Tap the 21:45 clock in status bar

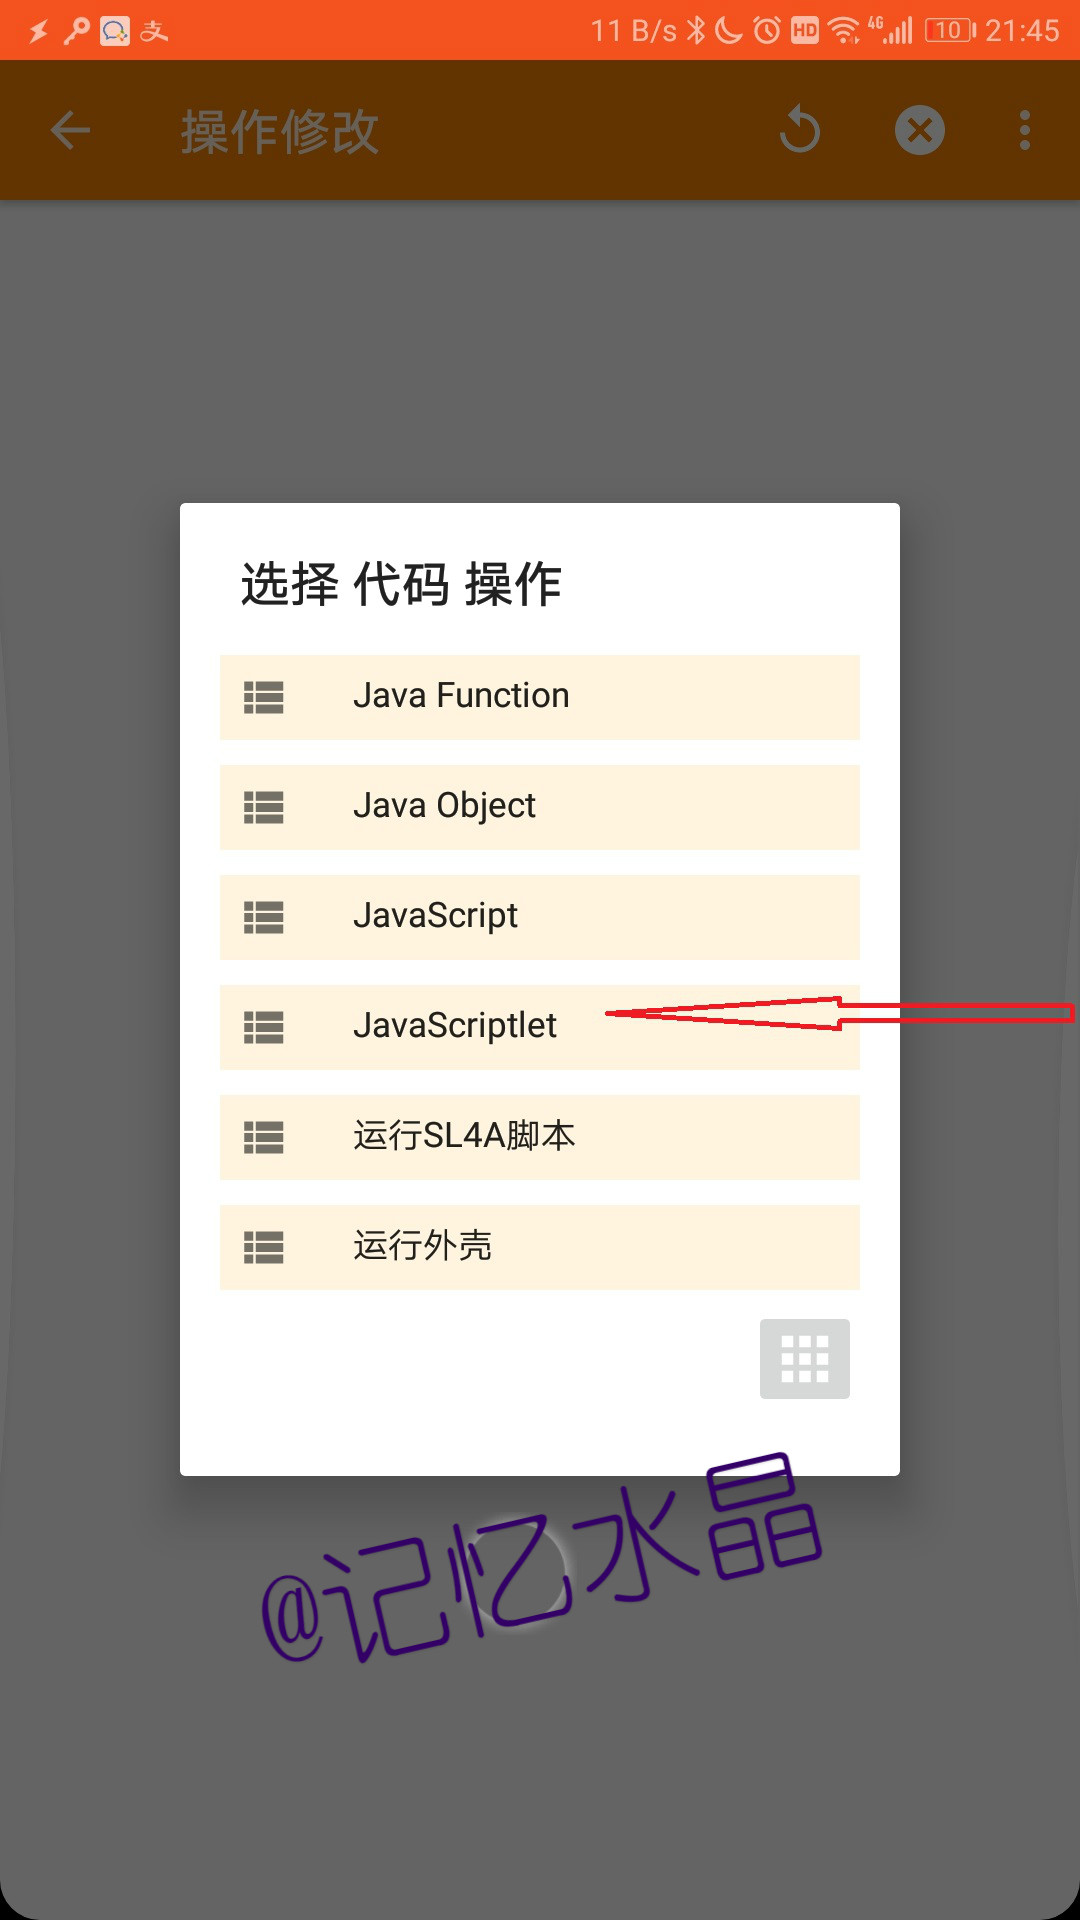[1022, 31]
